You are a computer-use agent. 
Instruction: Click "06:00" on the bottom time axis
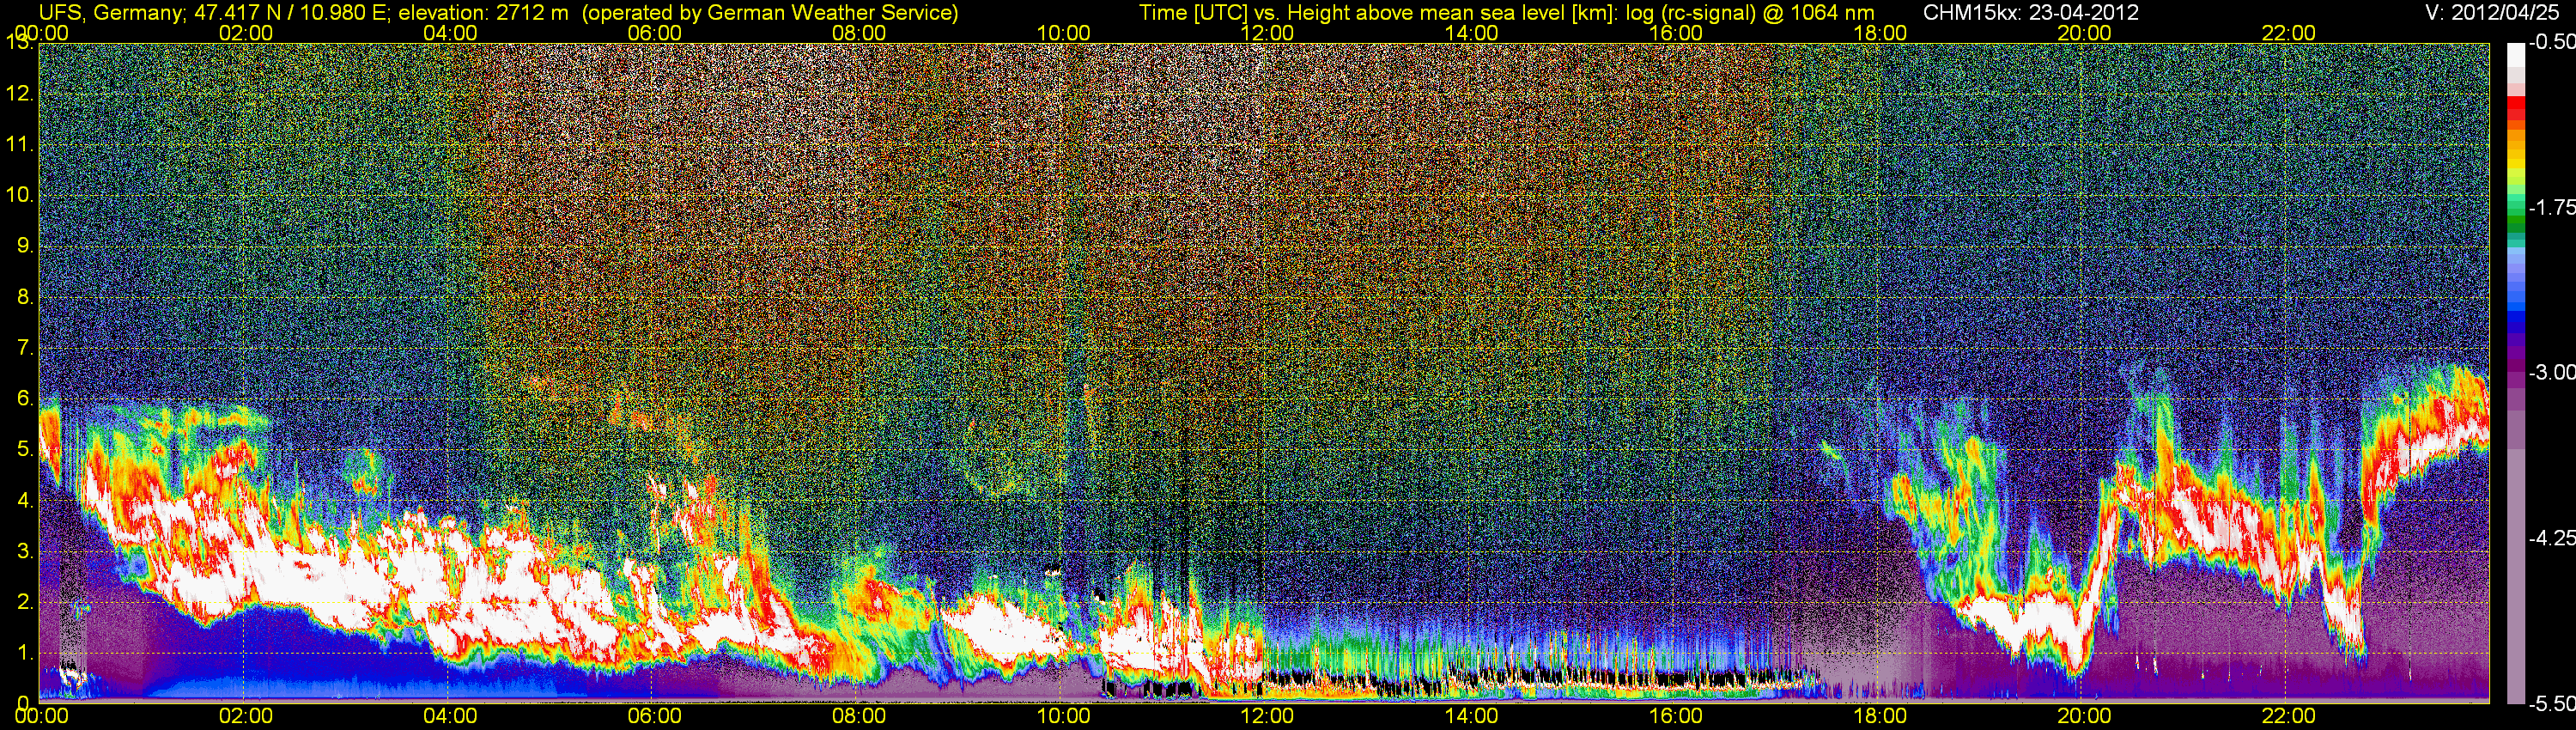coord(654,716)
